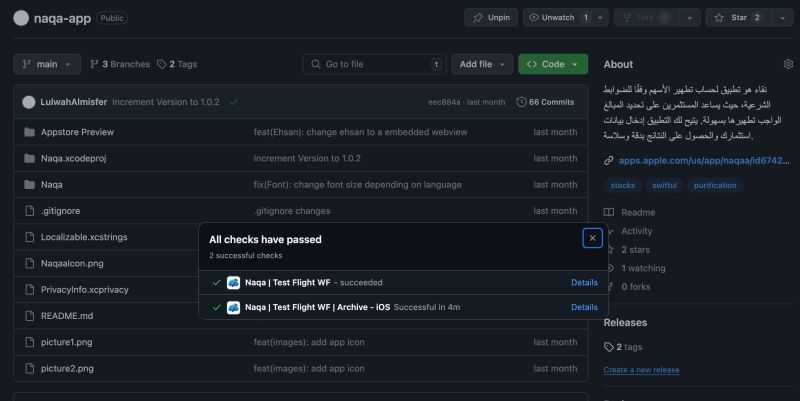Image resolution: width=800 pixels, height=401 pixels.
Task: Select the swiftui topic tag
Action: point(664,185)
